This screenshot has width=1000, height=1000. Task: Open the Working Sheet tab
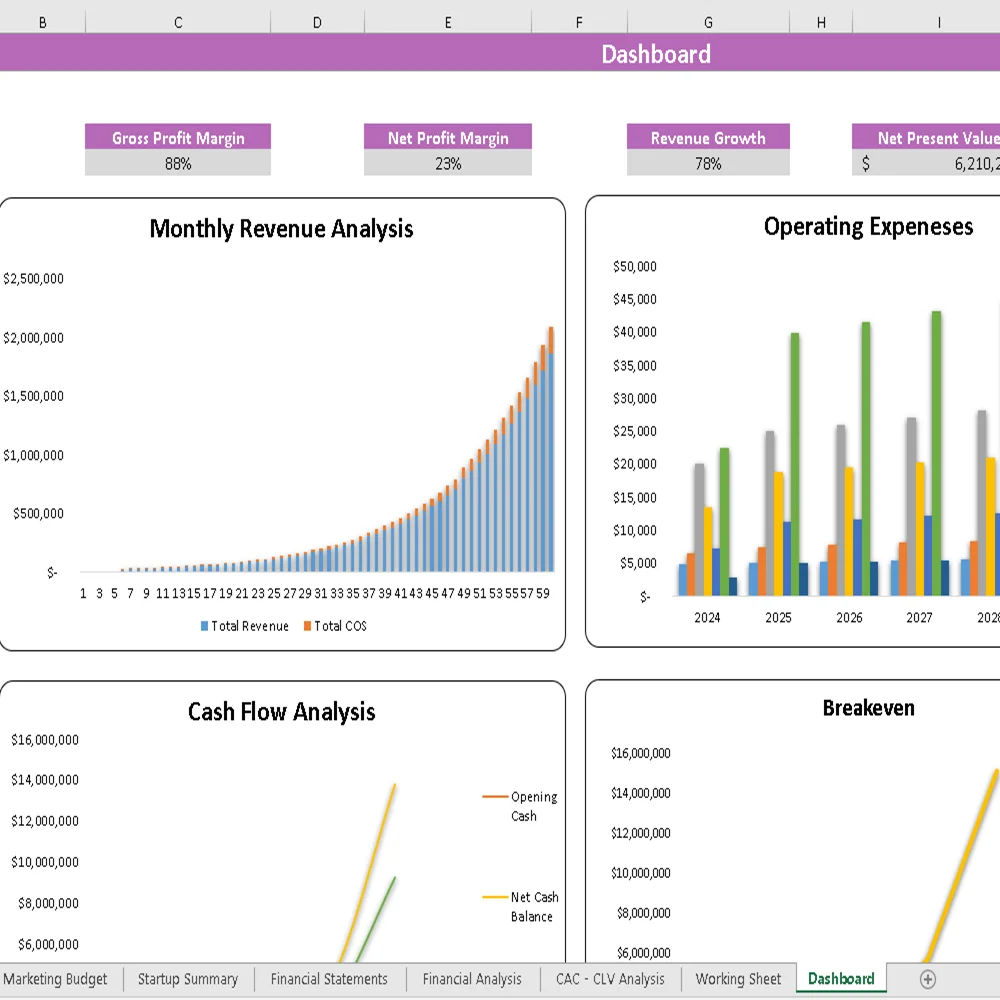(x=738, y=979)
